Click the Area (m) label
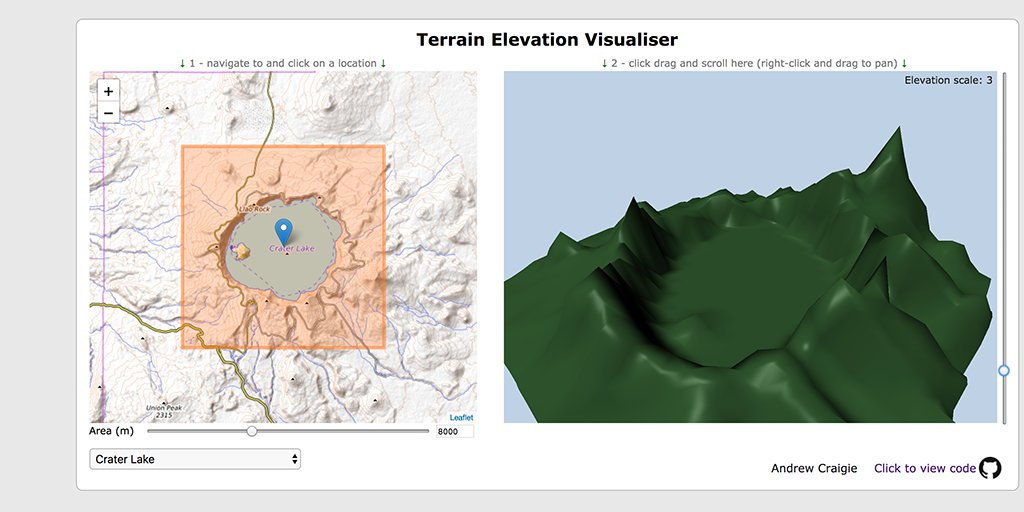This screenshot has height=512, width=1024. (x=111, y=431)
